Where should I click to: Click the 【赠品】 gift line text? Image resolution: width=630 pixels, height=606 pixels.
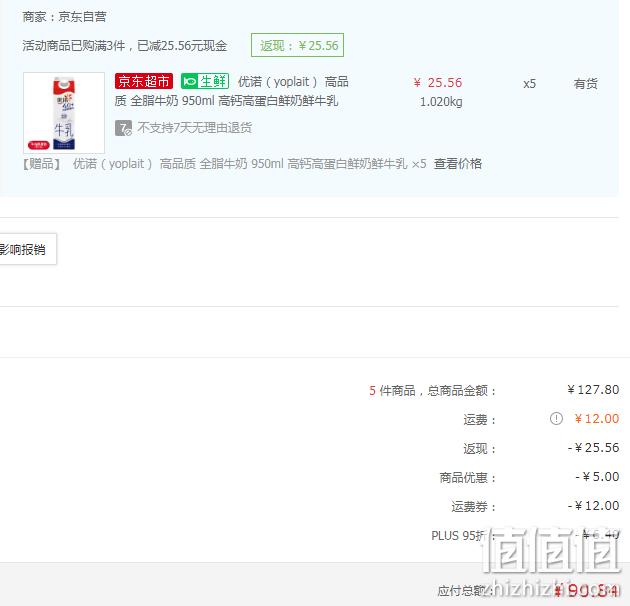click(224, 164)
